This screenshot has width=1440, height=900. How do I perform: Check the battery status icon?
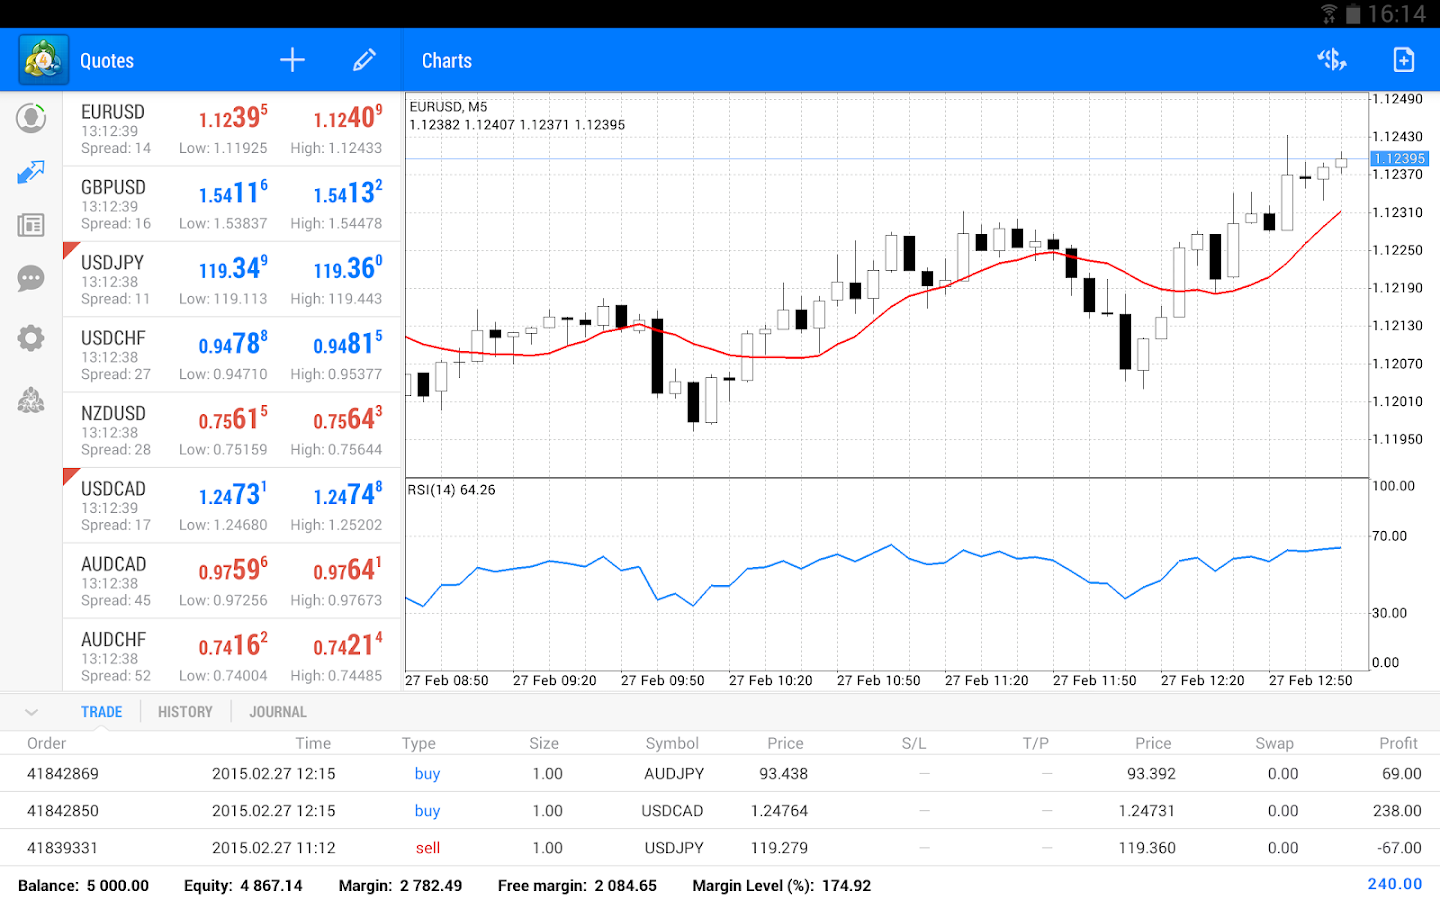tap(1353, 14)
